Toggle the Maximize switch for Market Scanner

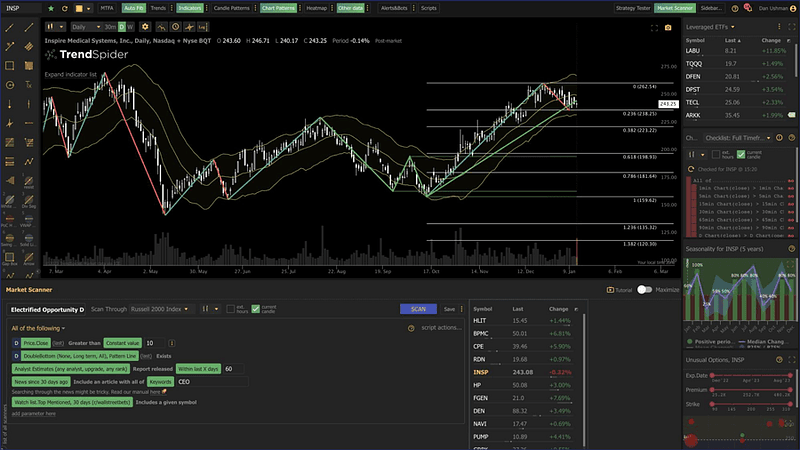click(x=644, y=289)
